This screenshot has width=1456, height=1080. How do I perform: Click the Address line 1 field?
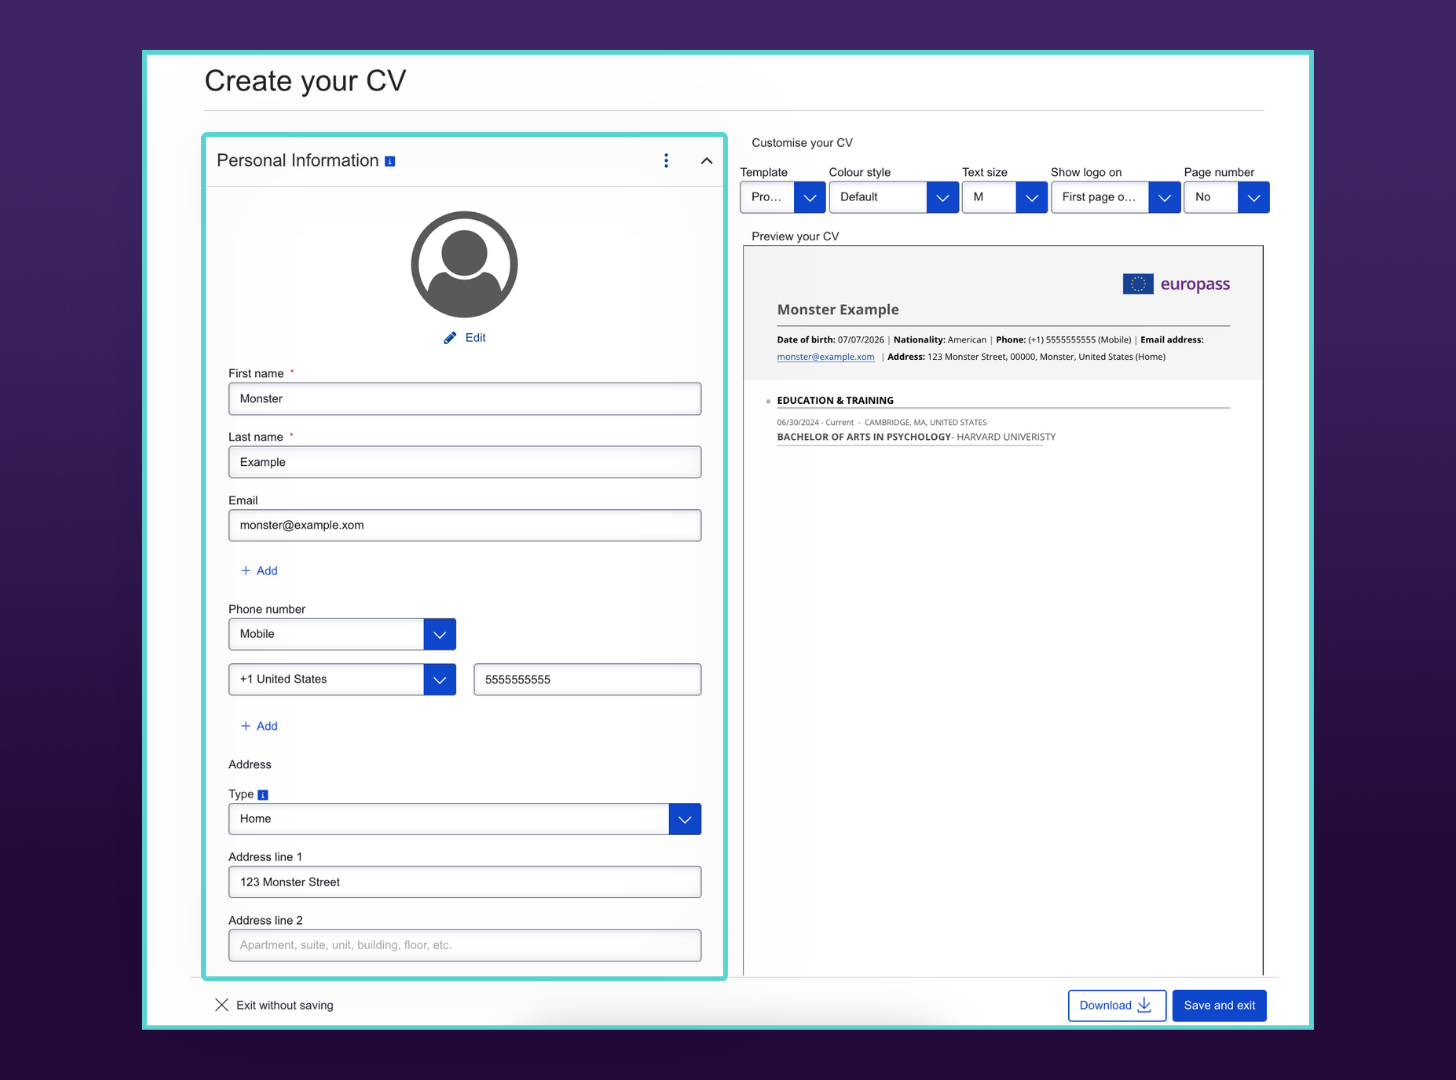coord(465,882)
